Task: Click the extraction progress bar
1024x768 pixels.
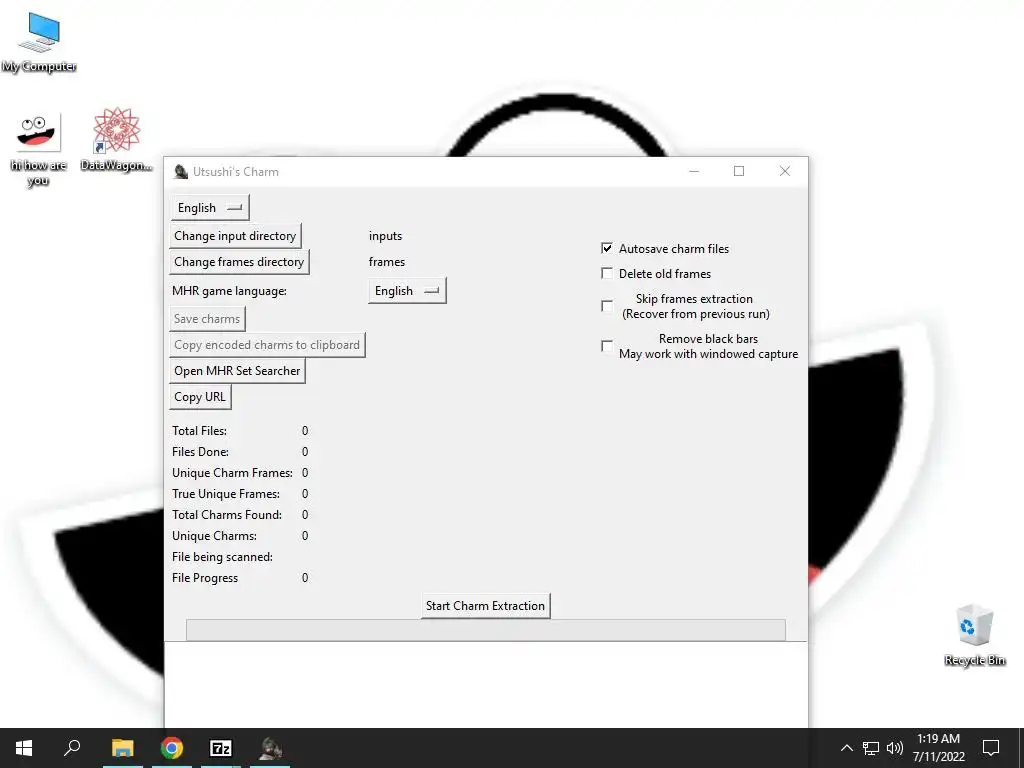Action: point(485,630)
